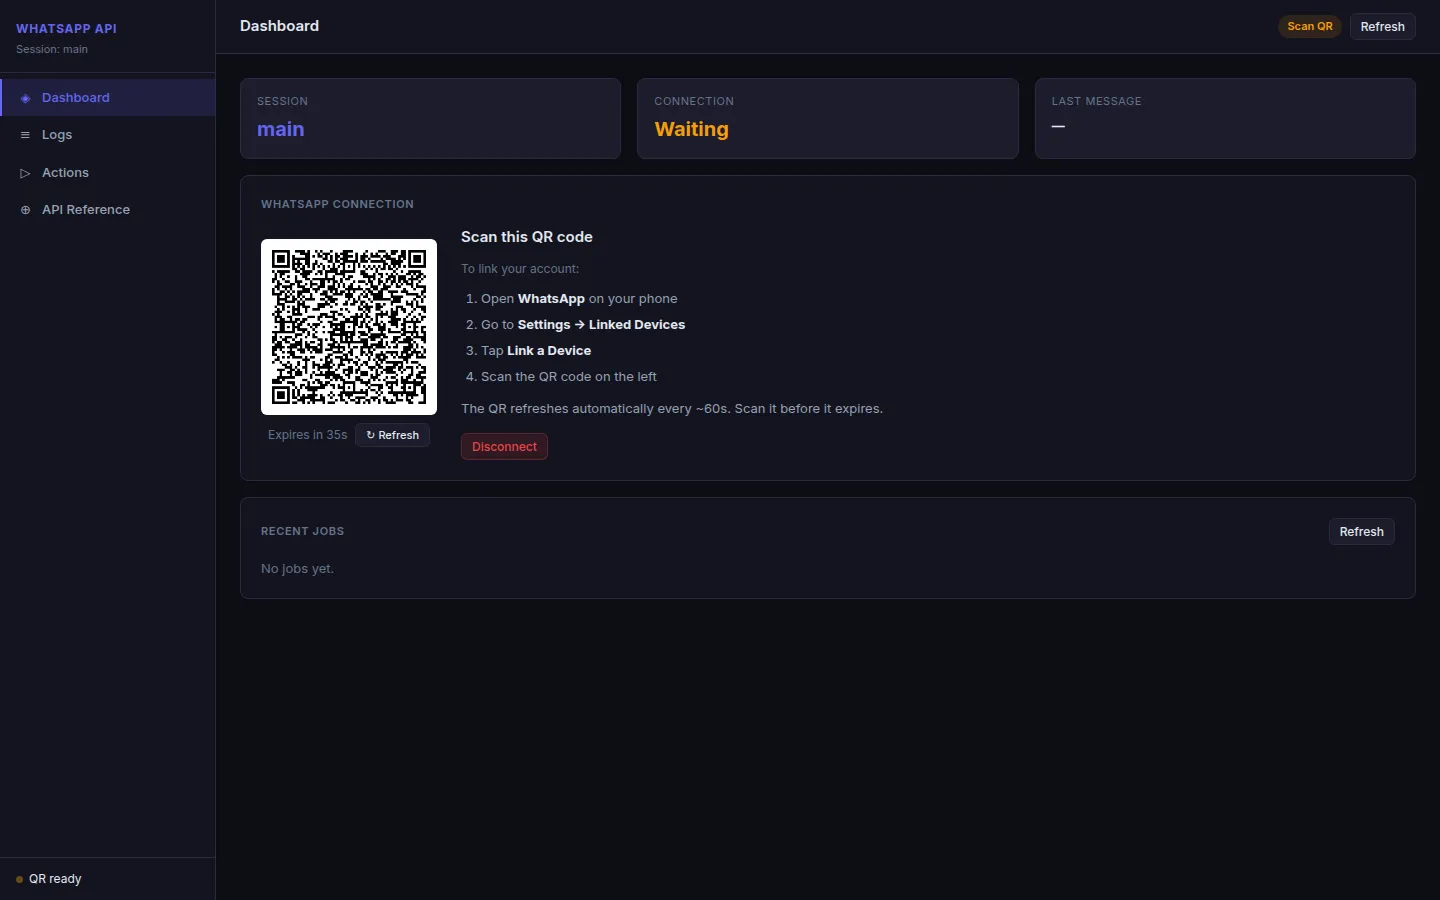Click the WHATSAPP CONNECTION section heading
Image resolution: width=1440 pixels, height=900 pixels.
click(x=337, y=204)
